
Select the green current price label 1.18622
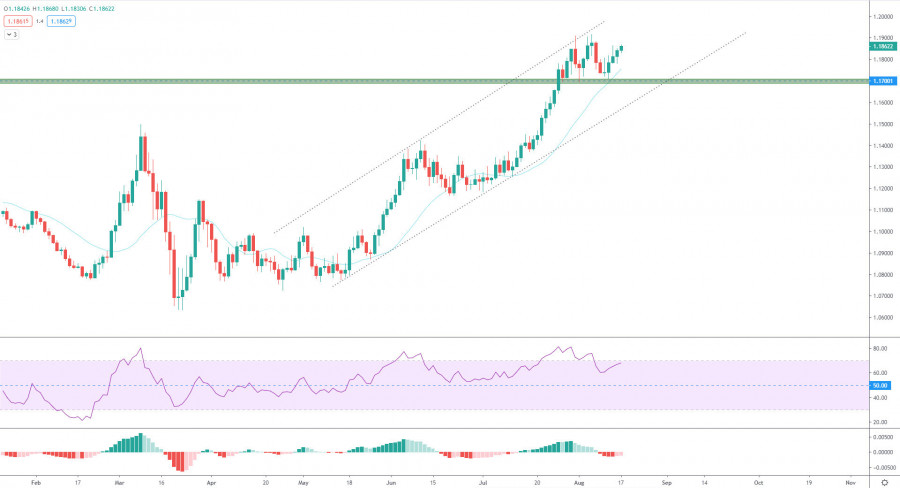coord(882,46)
